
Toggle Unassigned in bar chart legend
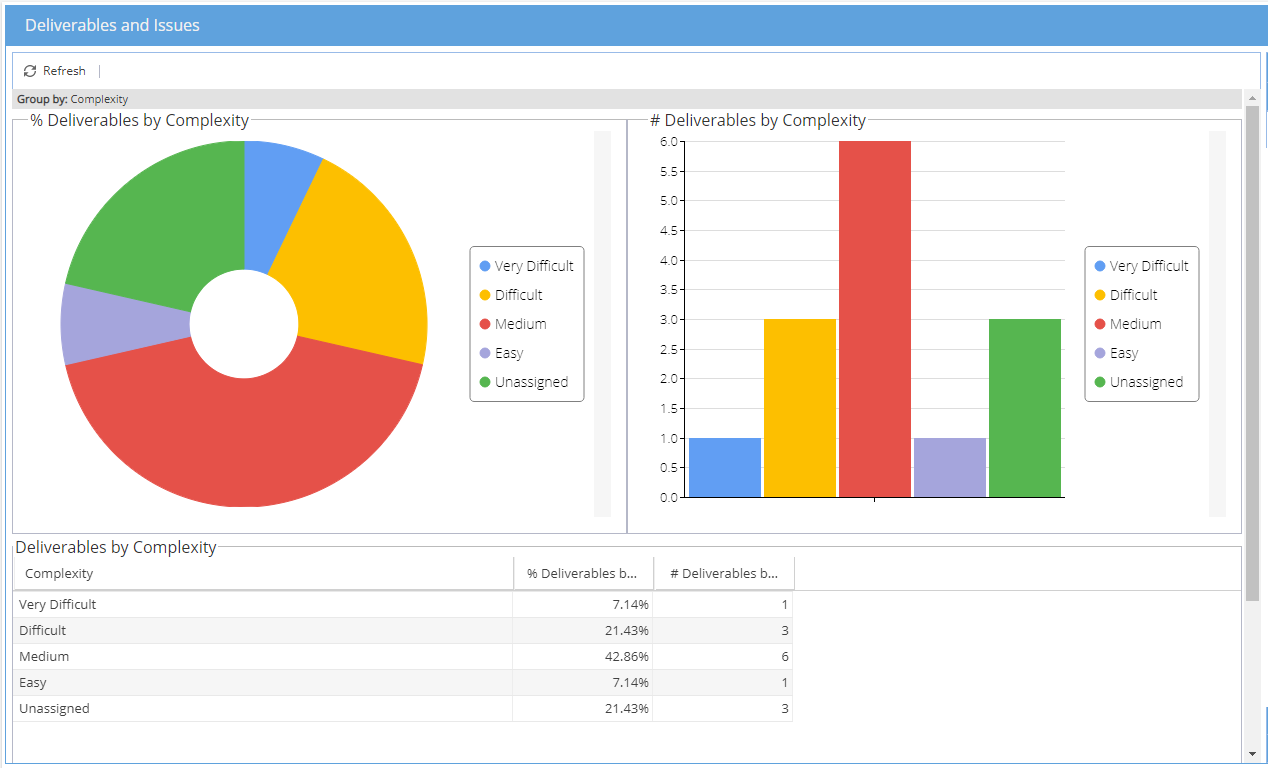click(1138, 382)
